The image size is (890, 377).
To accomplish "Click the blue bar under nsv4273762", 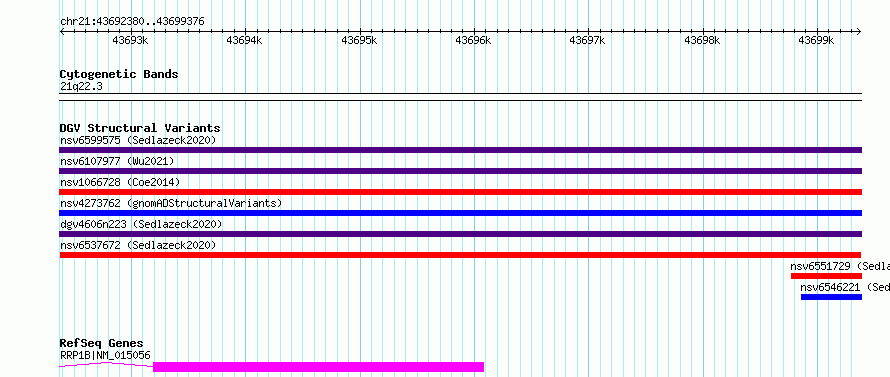I will [x=461, y=213].
